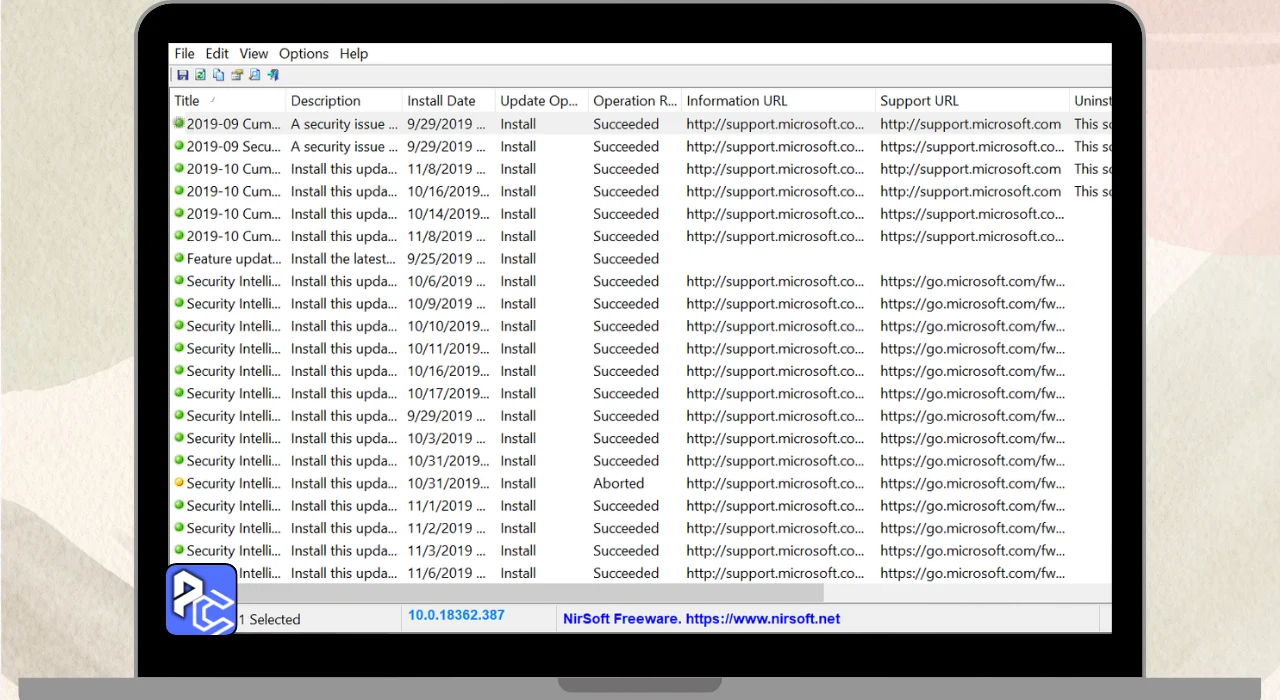Click the "Aborted" operation result cell

[619, 483]
